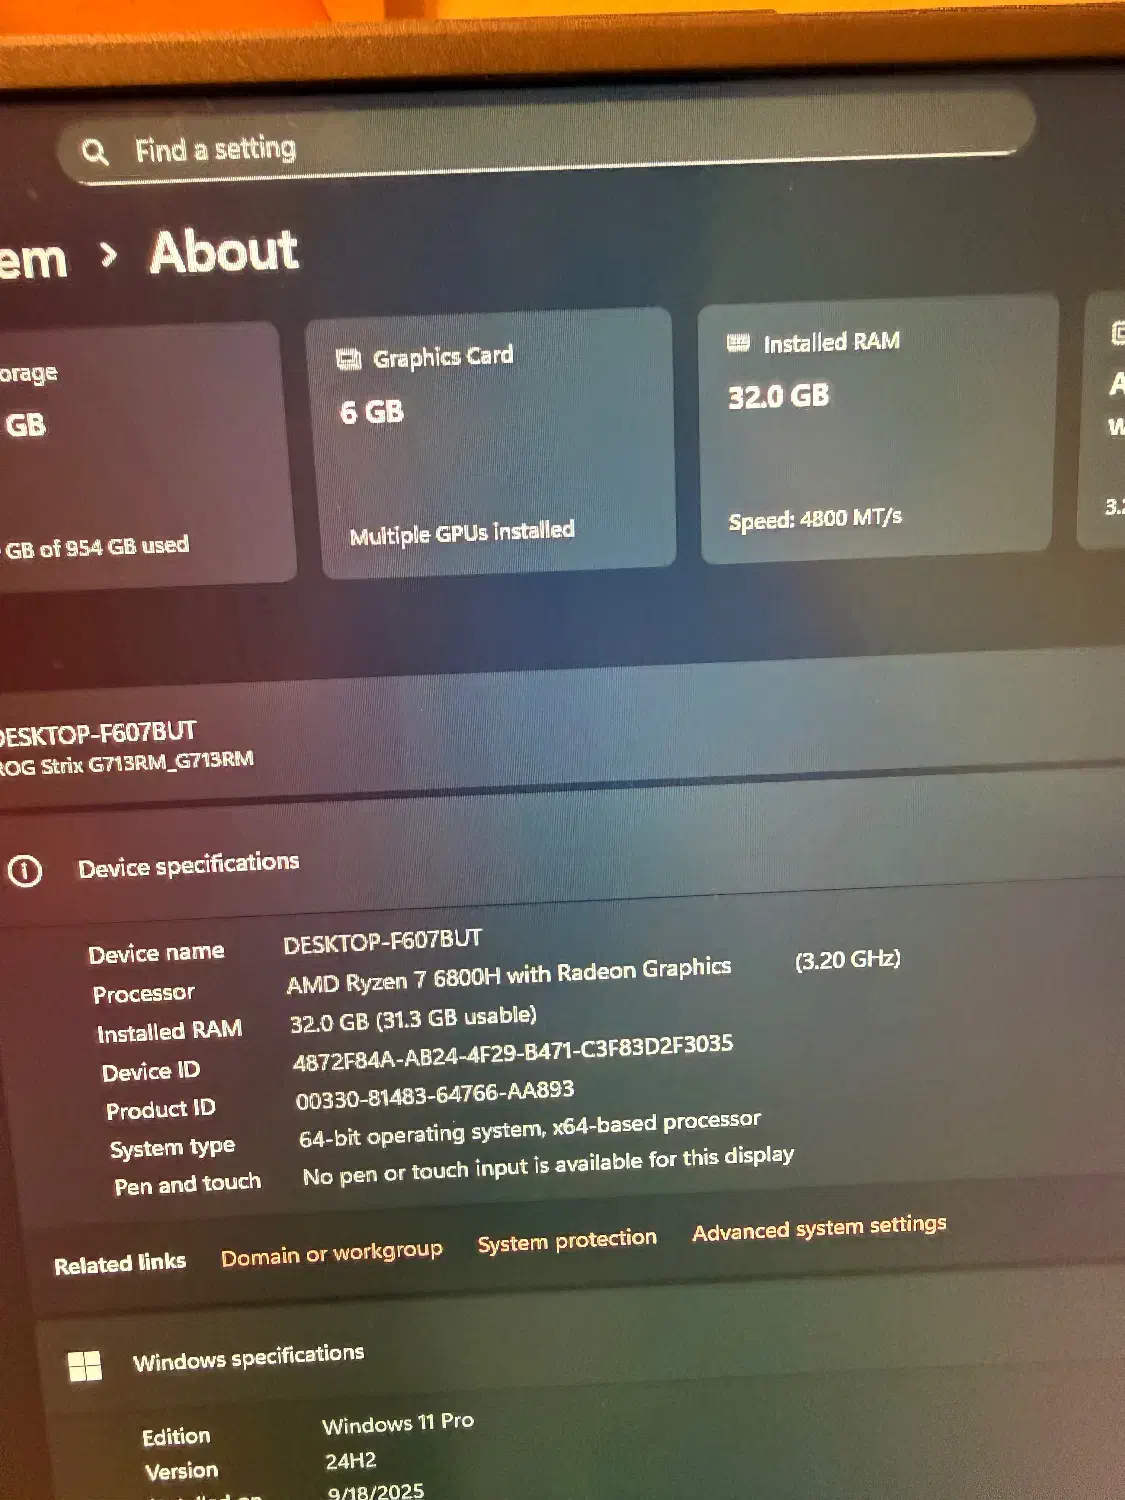Select the Device ID value starting '4872F84A'
The image size is (1125, 1500).
(513, 1052)
